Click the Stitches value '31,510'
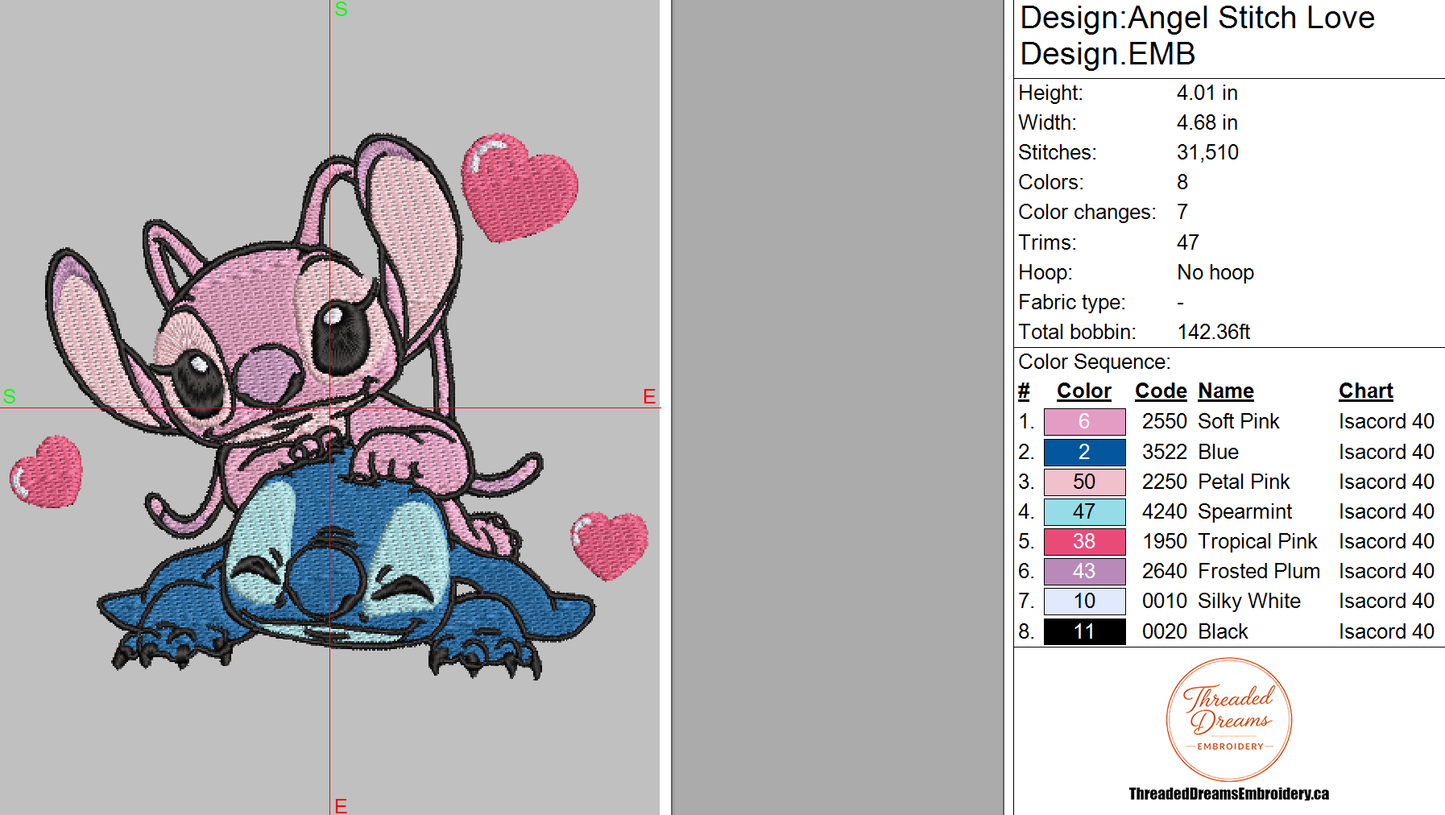 (x=1207, y=153)
